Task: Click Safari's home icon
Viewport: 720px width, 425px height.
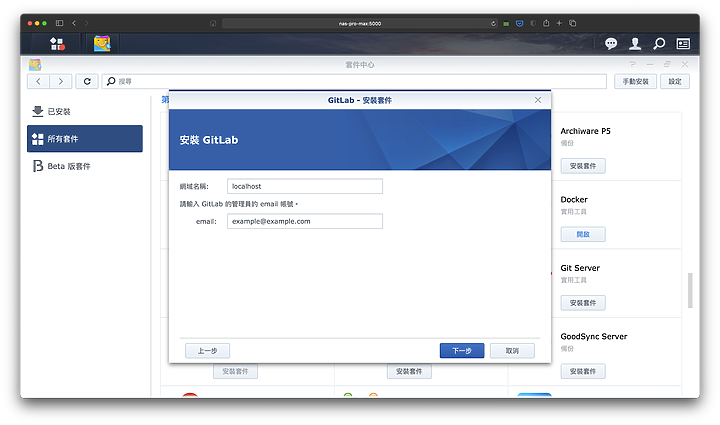Action: point(213,23)
